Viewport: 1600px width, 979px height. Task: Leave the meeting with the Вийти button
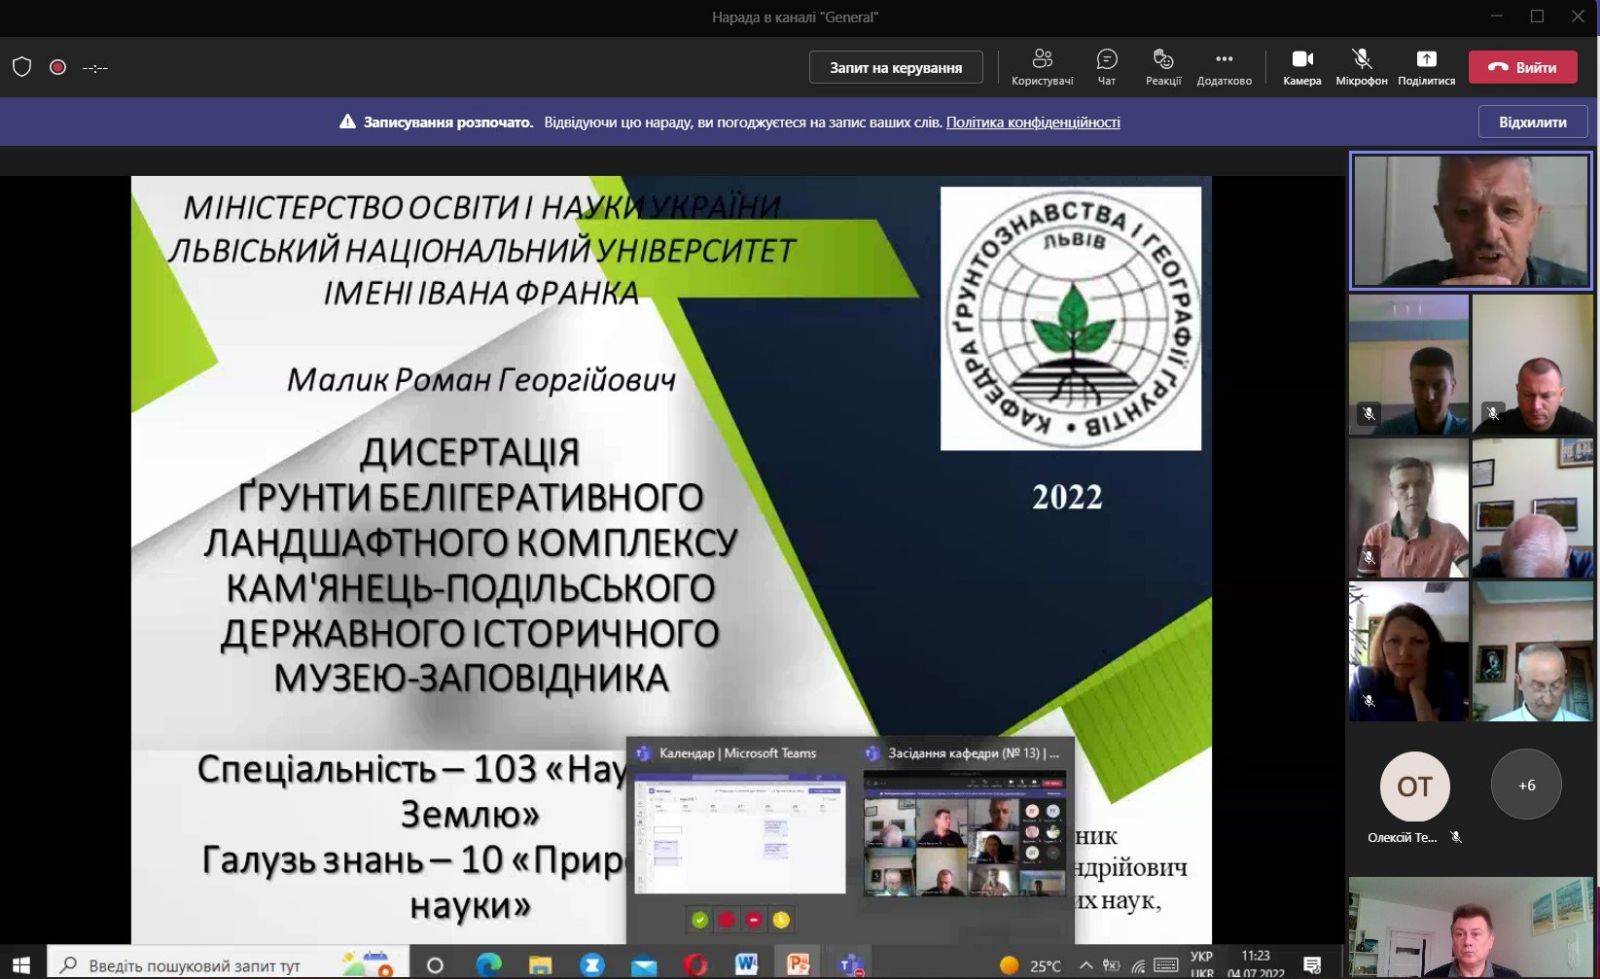click(1523, 67)
